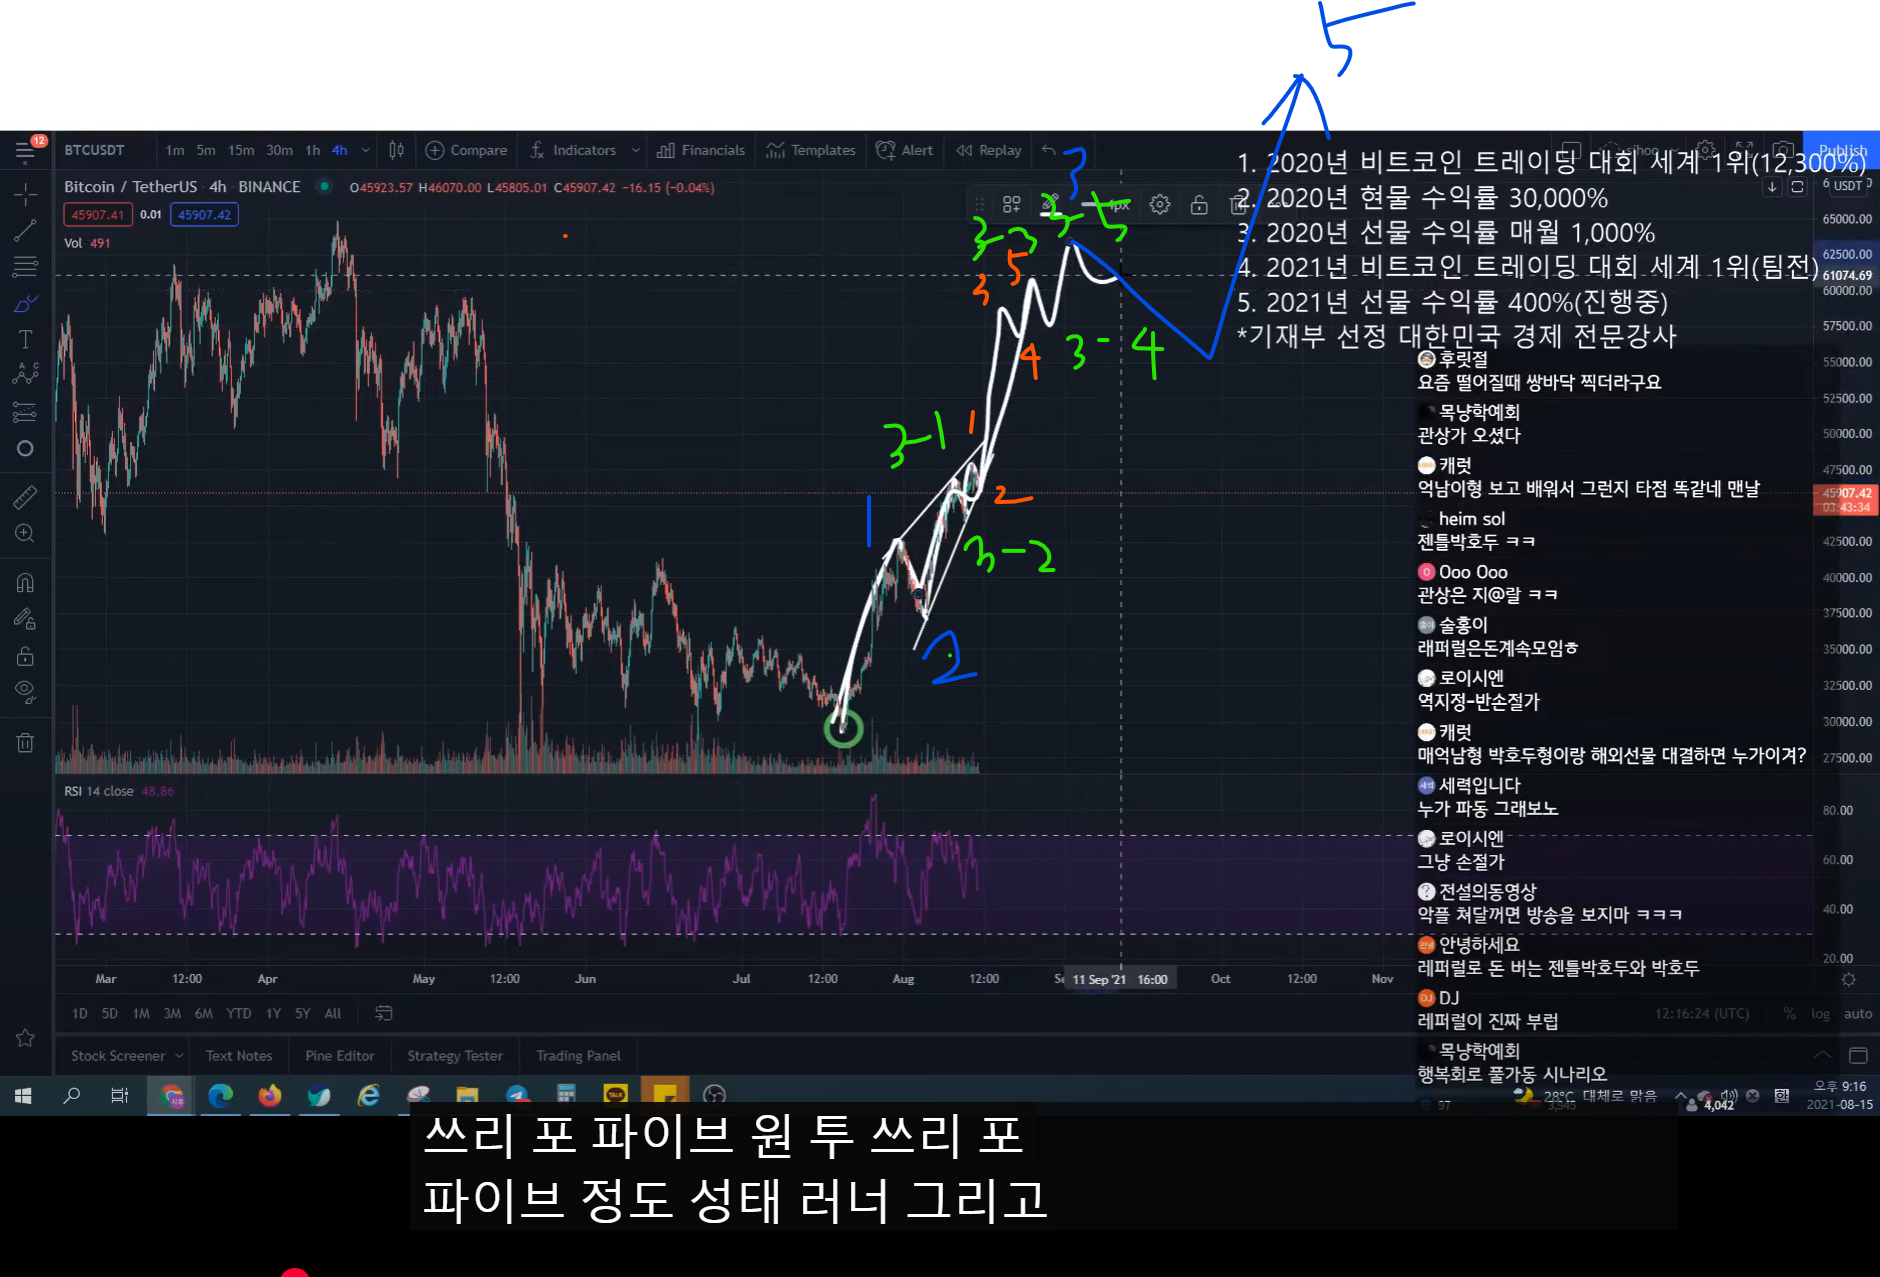This screenshot has width=1880, height=1277.
Task: Open the Trading Panel tab
Action: (578, 1056)
